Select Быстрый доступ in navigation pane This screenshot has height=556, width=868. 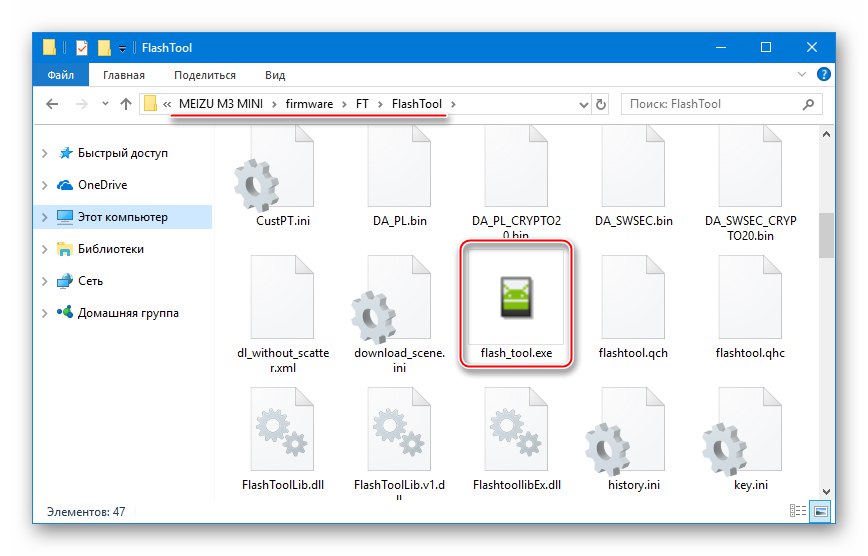(x=122, y=153)
